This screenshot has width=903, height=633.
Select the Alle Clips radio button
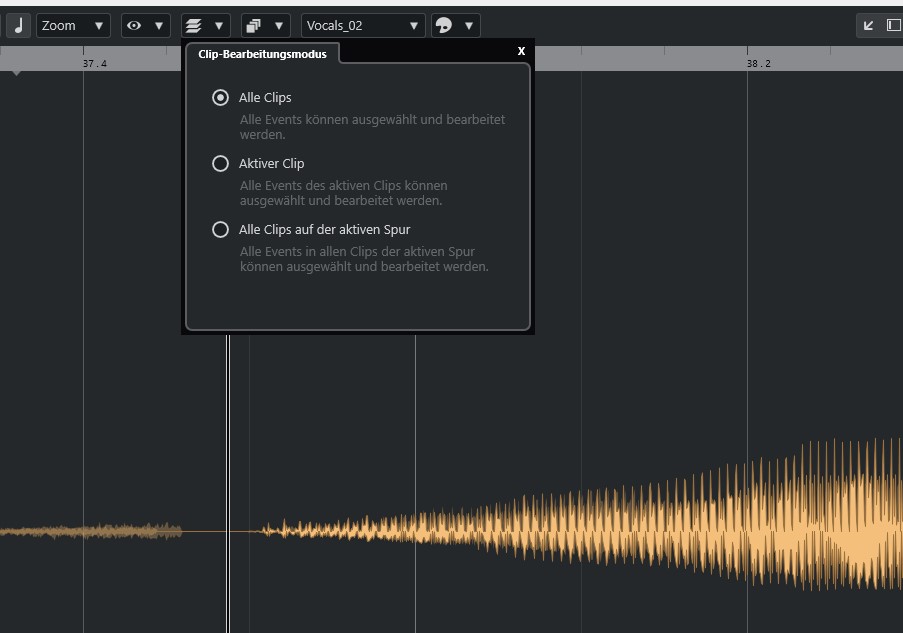coord(221,98)
